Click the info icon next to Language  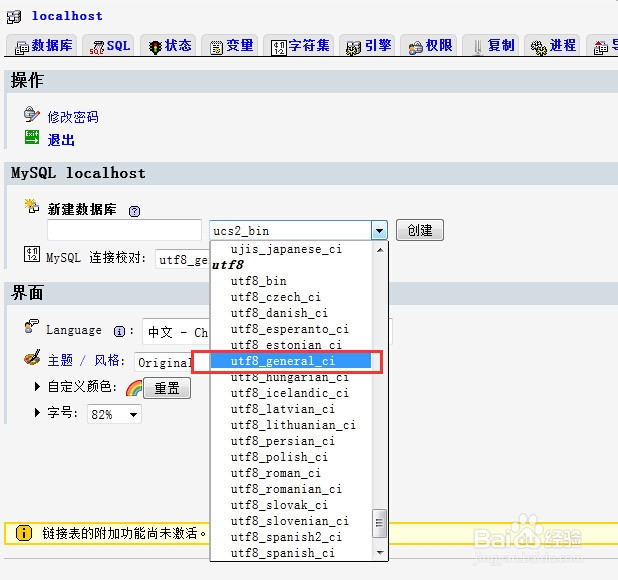(x=119, y=331)
